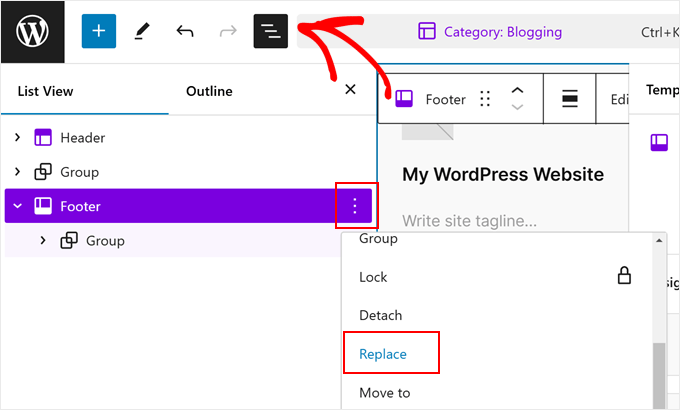Select the pencil Tools icon
Image resolution: width=680 pixels, height=410 pixels.
pyautogui.click(x=141, y=31)
